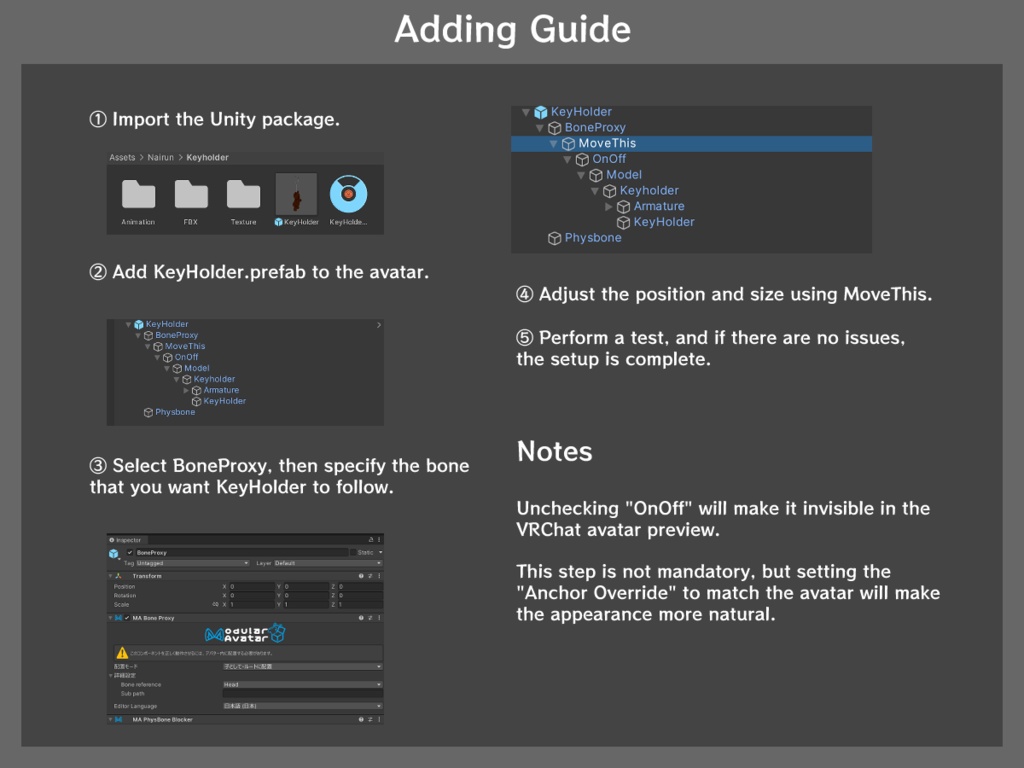The image size is (1024, 768).
Task: Select the blue circular KeyHolder controller asset
Action: 348,195
